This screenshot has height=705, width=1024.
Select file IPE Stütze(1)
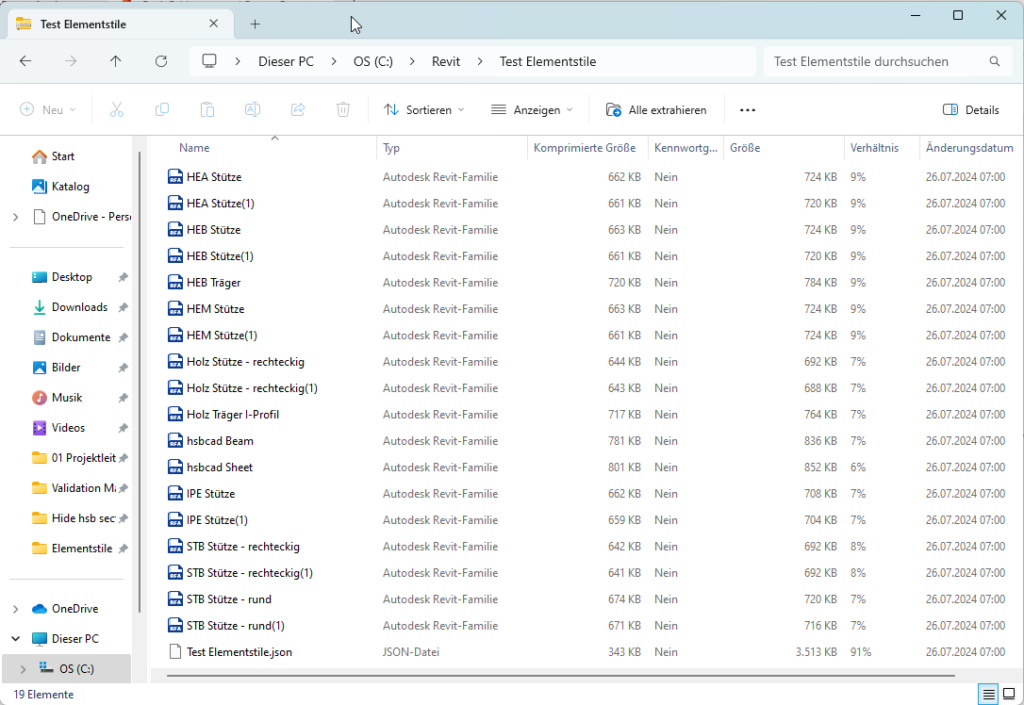tap(217, 520)
